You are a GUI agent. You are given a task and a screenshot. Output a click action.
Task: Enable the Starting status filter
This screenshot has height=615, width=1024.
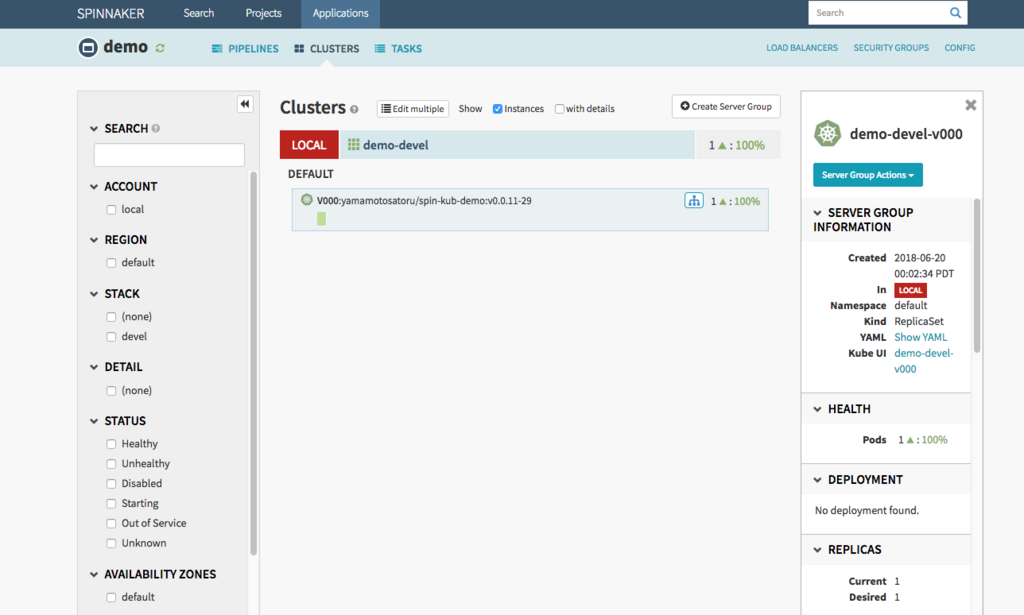click(111, 503)
